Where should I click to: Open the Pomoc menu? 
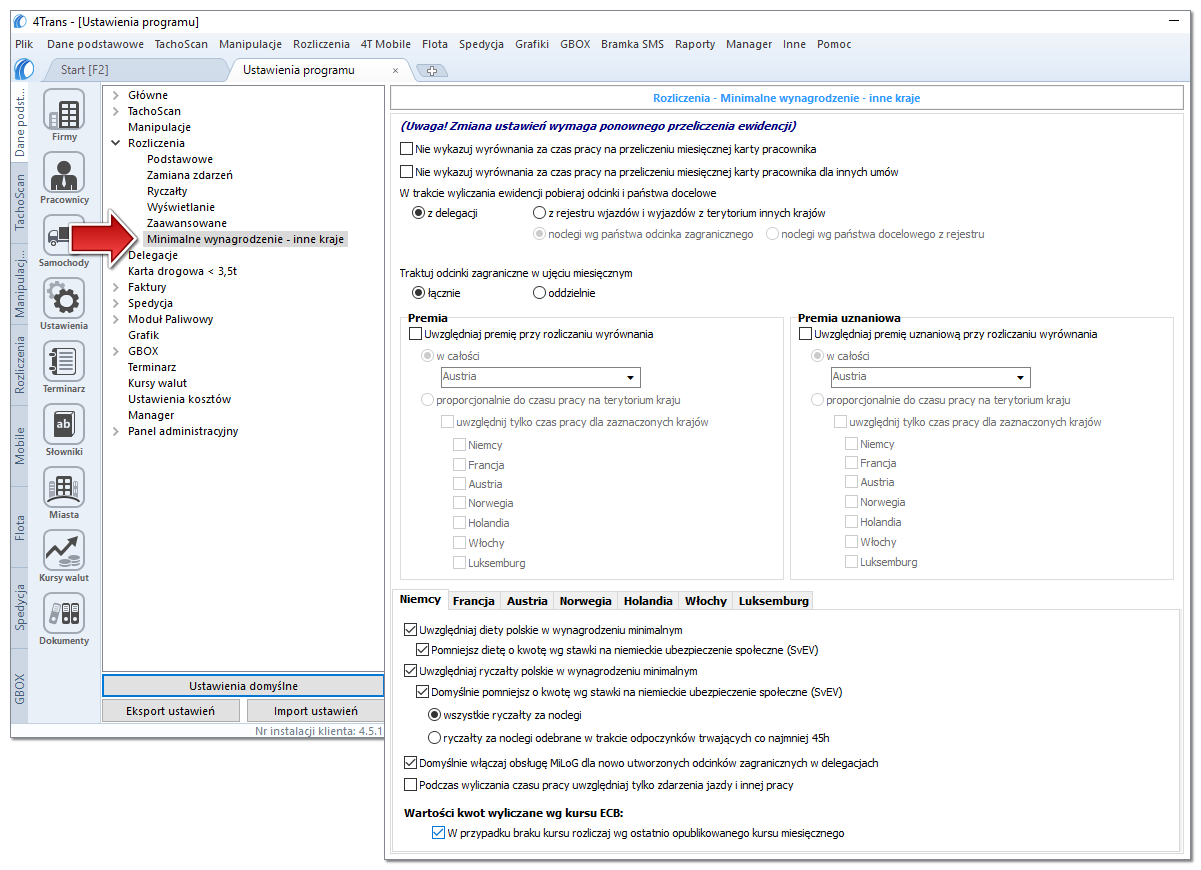click(834, 44)
